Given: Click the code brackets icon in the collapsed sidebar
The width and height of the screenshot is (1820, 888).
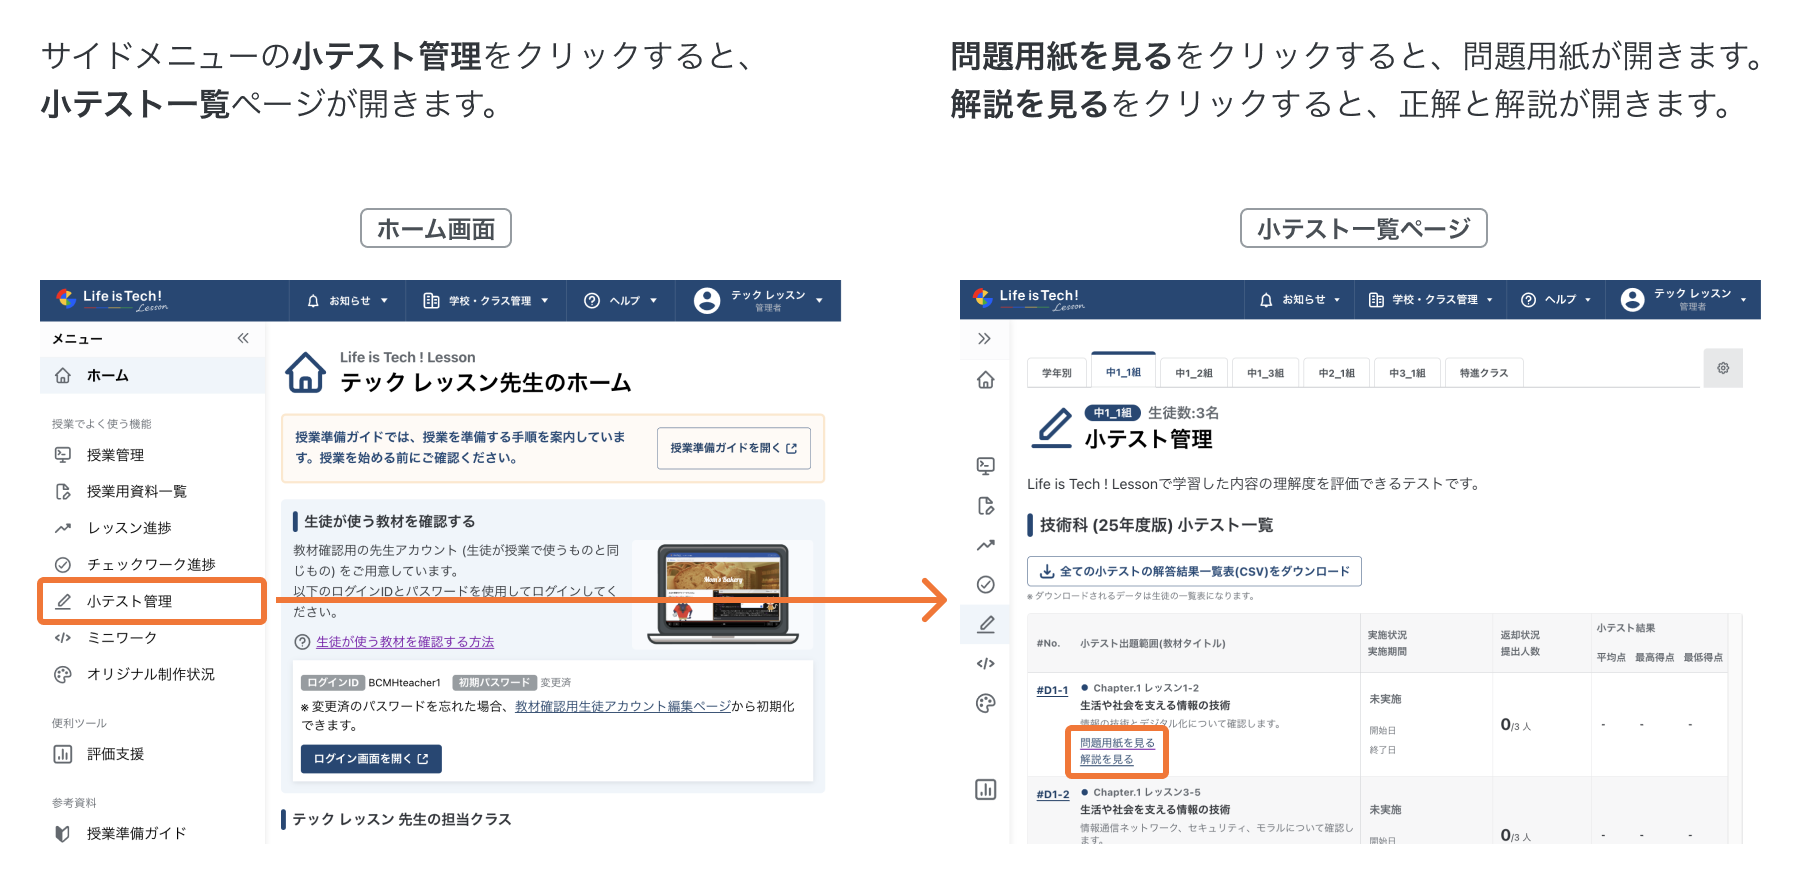Looking at the screenshot, I should click(x=985, y=663).
